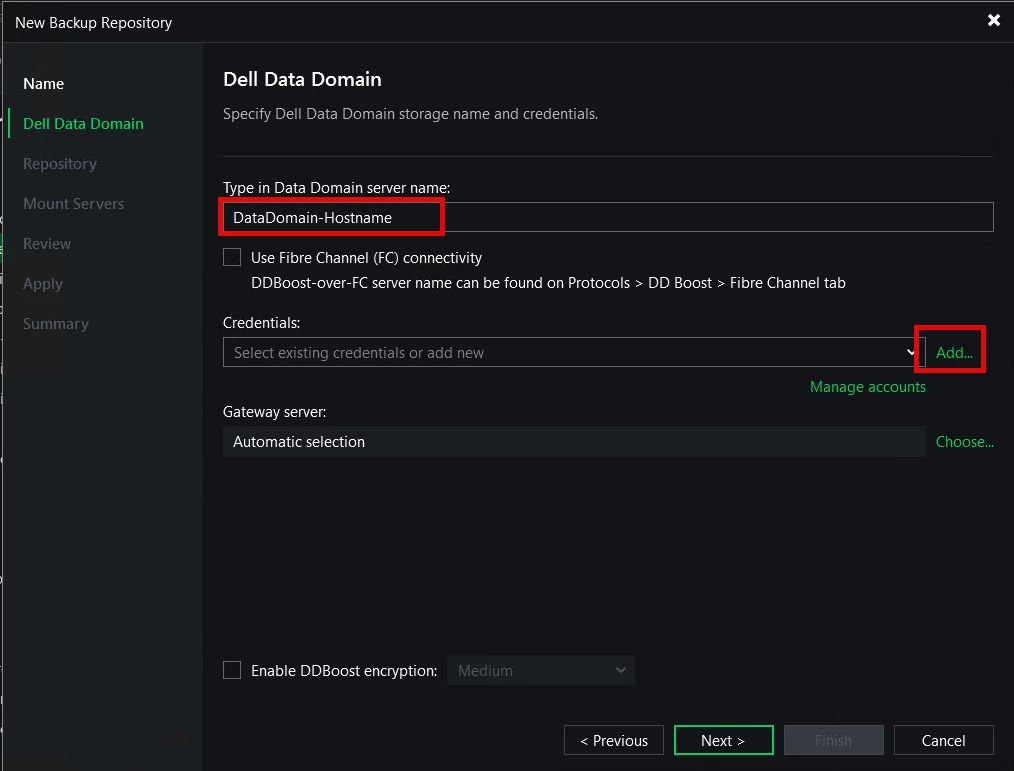Enable Use Fibre Channel (FC) connectivity checkbox
1014x771 pixels.
coord(232,258)
